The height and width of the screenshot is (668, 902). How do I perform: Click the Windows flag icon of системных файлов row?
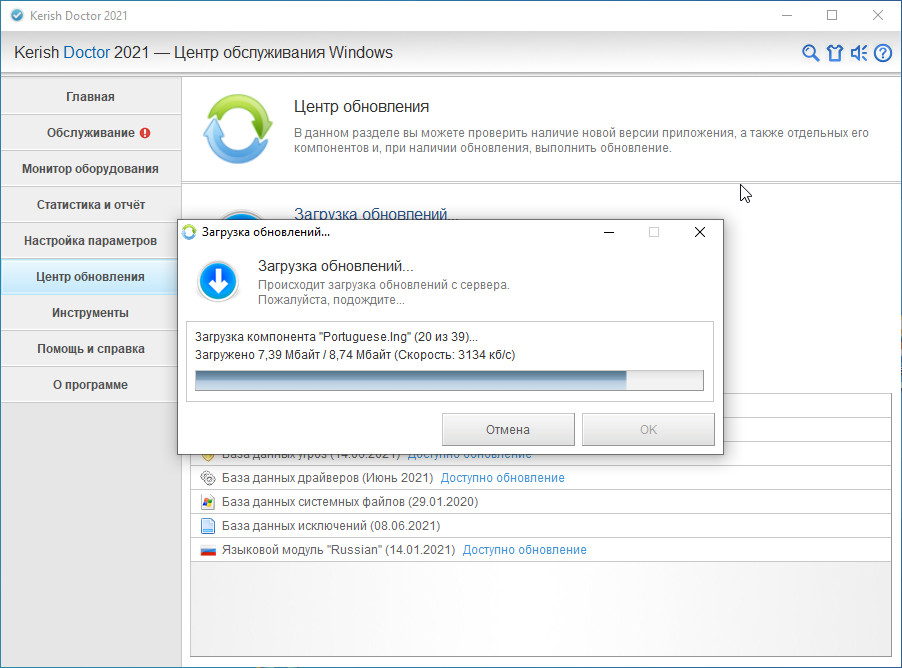pos(208,502)
